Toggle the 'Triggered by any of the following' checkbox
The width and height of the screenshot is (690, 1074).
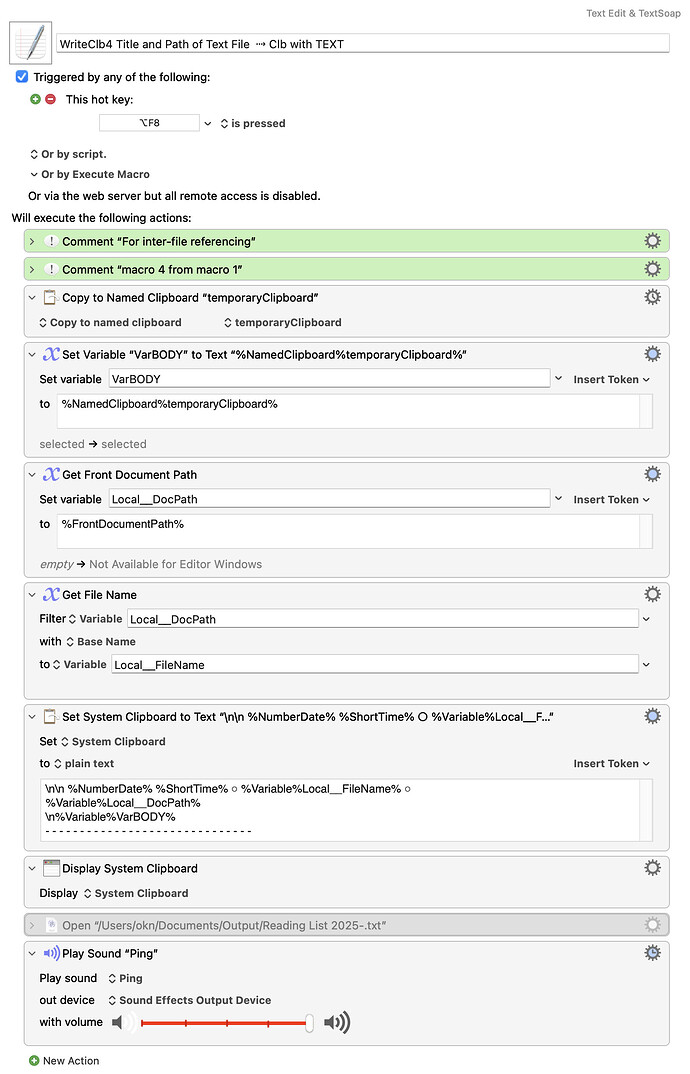point(22,76)
